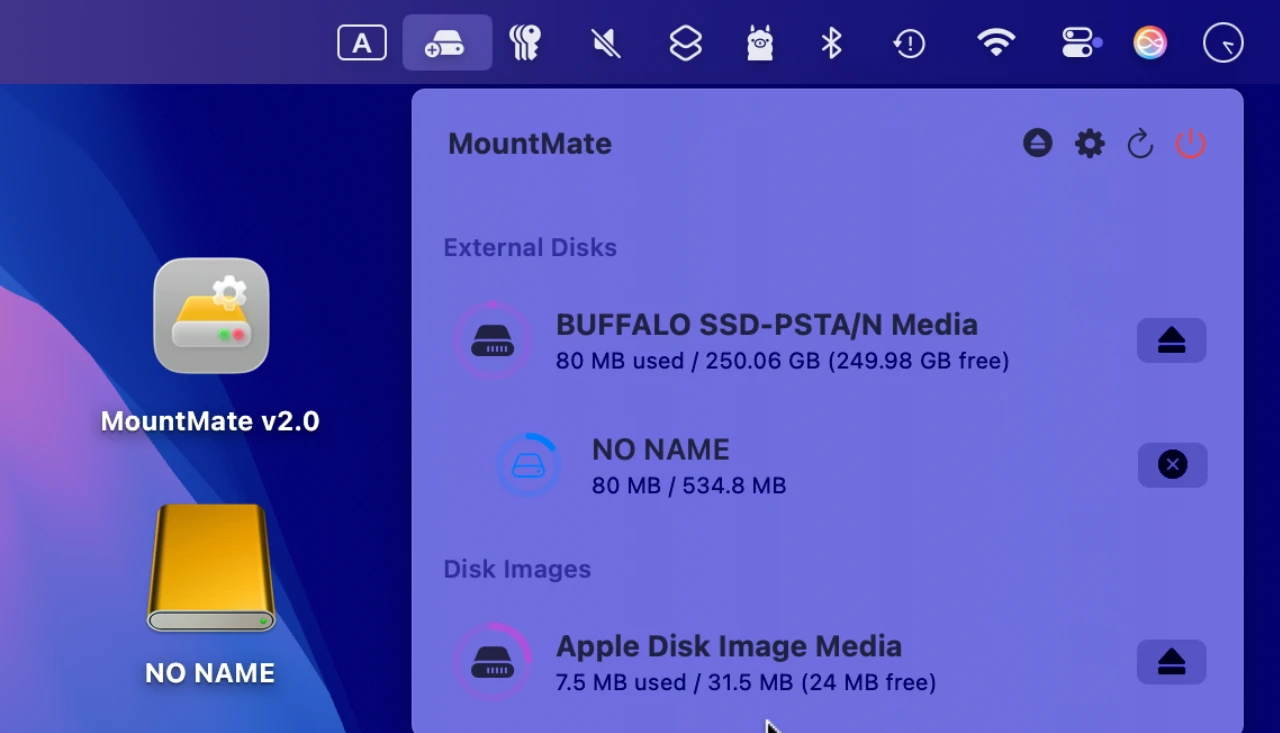Open the Ollama llama menu bar icon
This screenshot has height=733, width=1280.
point(760,42)
